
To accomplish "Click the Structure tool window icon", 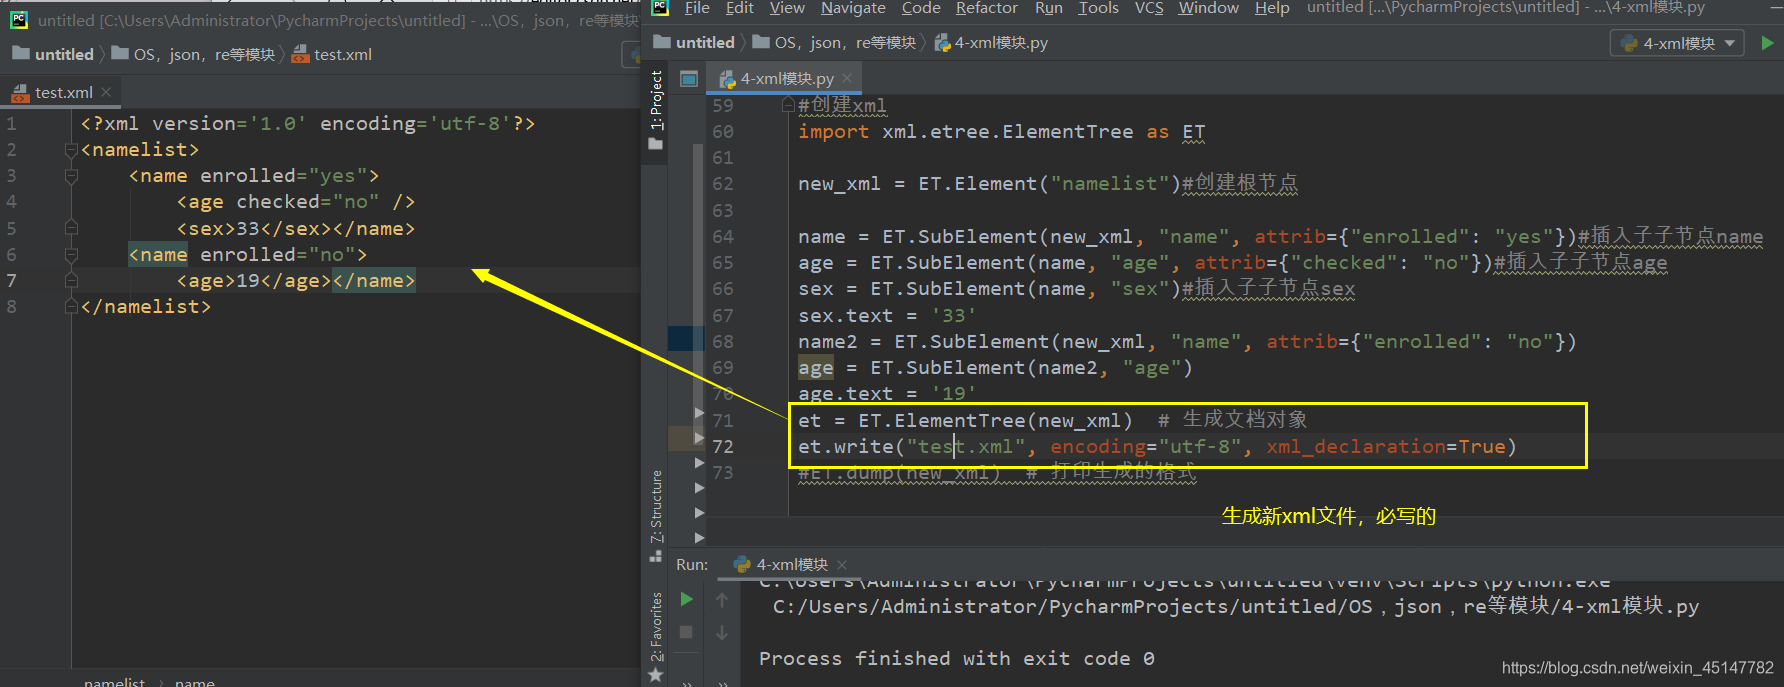I will point(656,556).
